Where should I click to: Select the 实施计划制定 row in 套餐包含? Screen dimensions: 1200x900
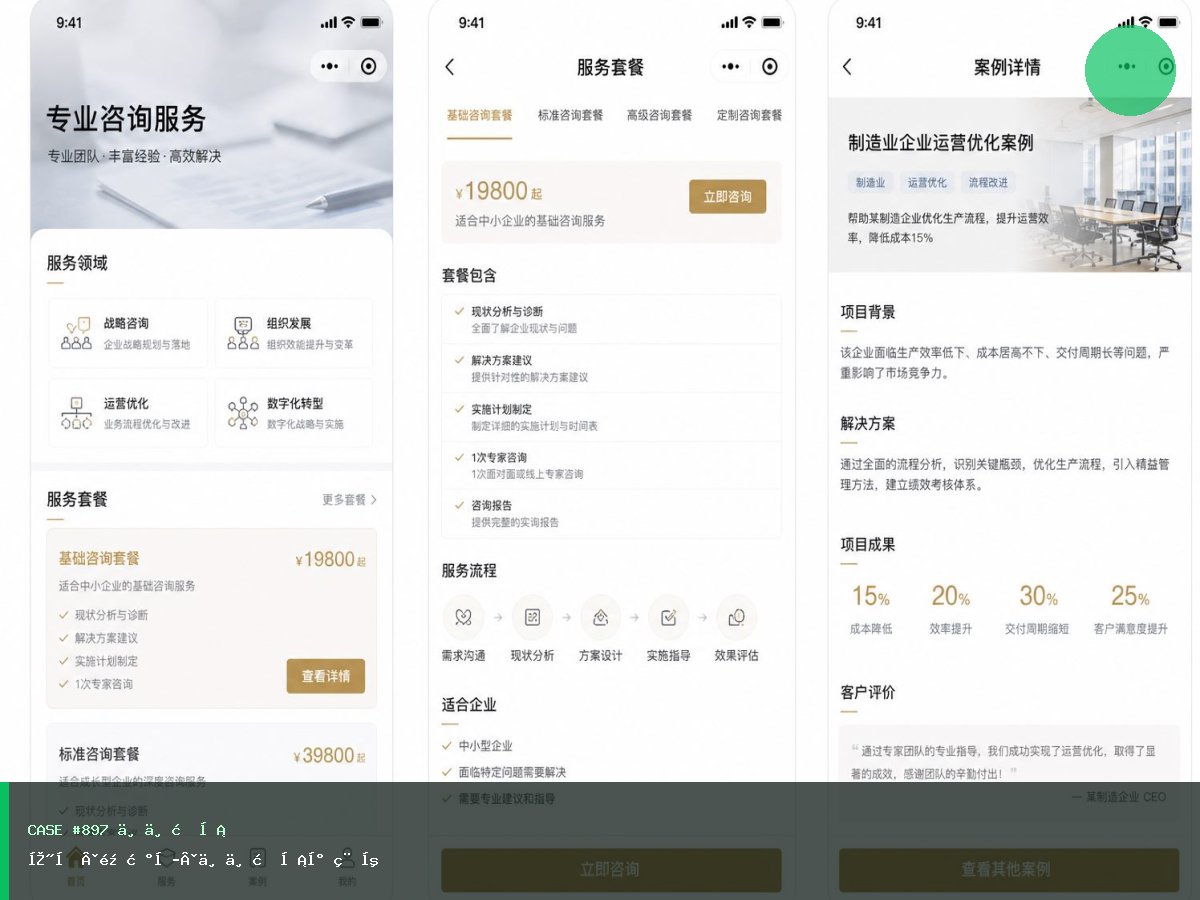611,417
